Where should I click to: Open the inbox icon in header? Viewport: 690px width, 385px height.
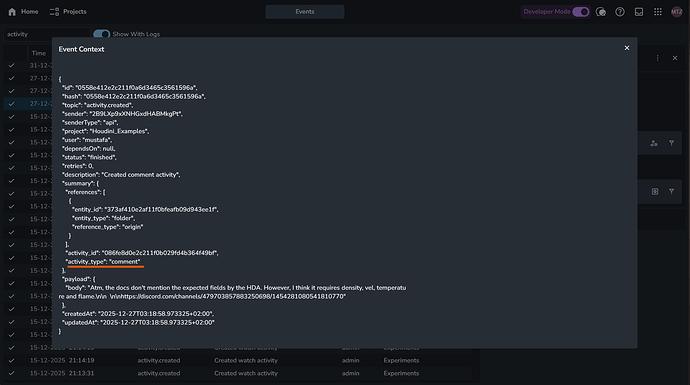coord(639,12)
